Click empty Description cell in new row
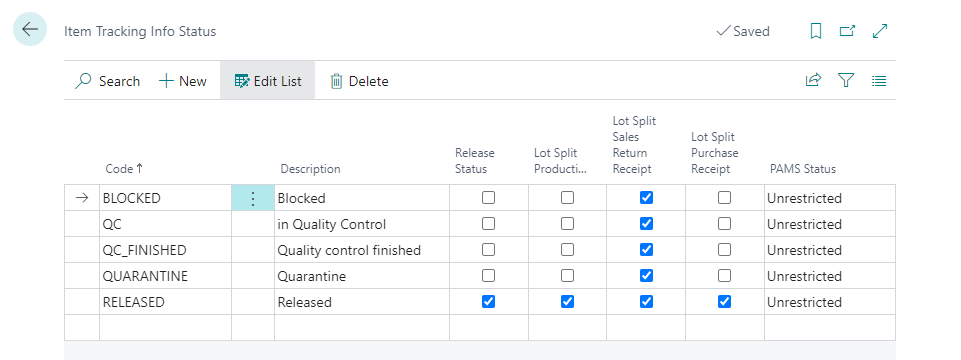The height and width of the screenshot is (360, 961). (x=362, y=327)
